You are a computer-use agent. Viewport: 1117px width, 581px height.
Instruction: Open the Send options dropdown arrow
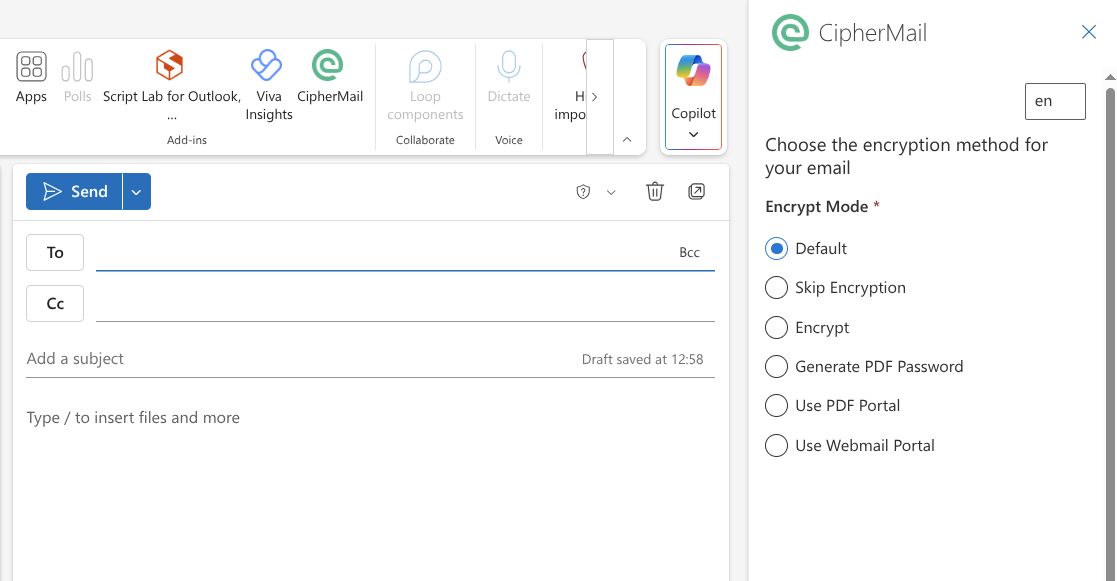(x=135, y=191)
